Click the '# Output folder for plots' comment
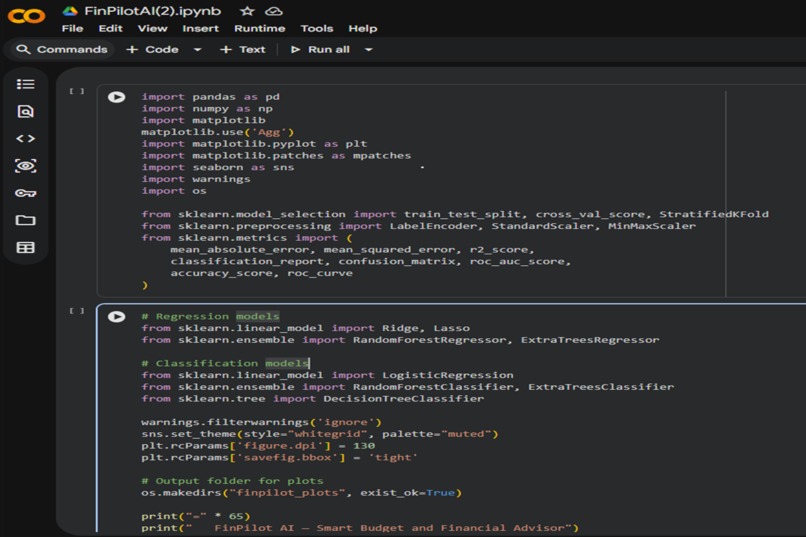 pos(232,480)
